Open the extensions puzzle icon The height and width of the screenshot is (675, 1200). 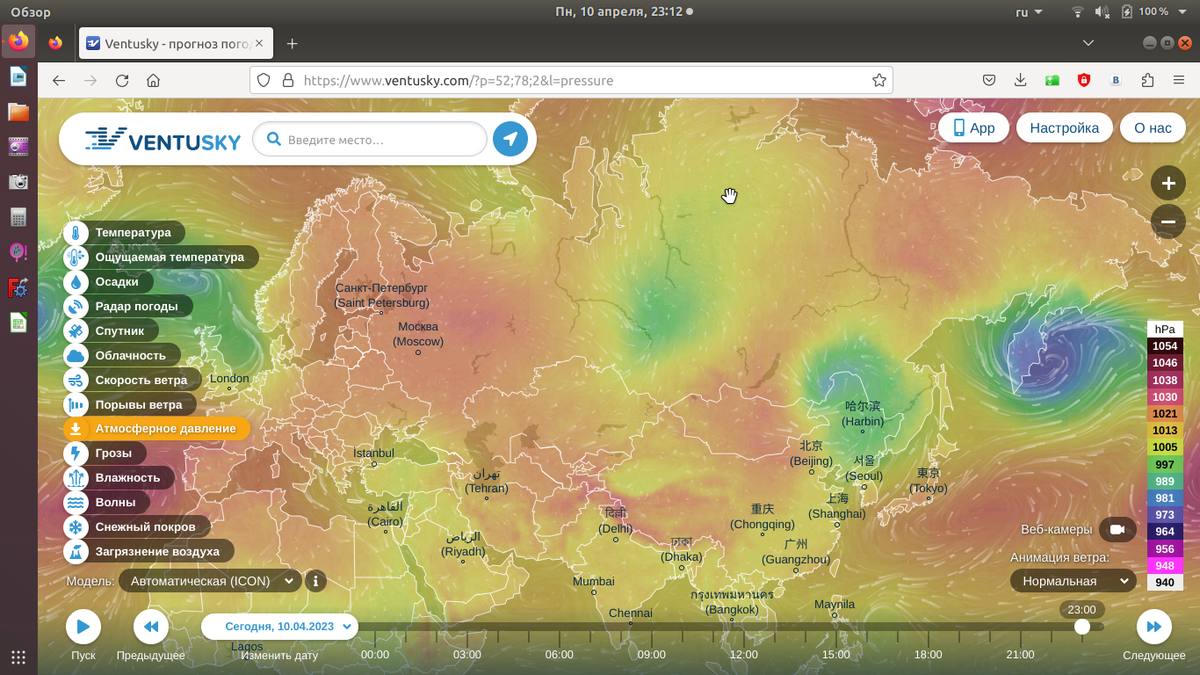(x=1148, y=80)
